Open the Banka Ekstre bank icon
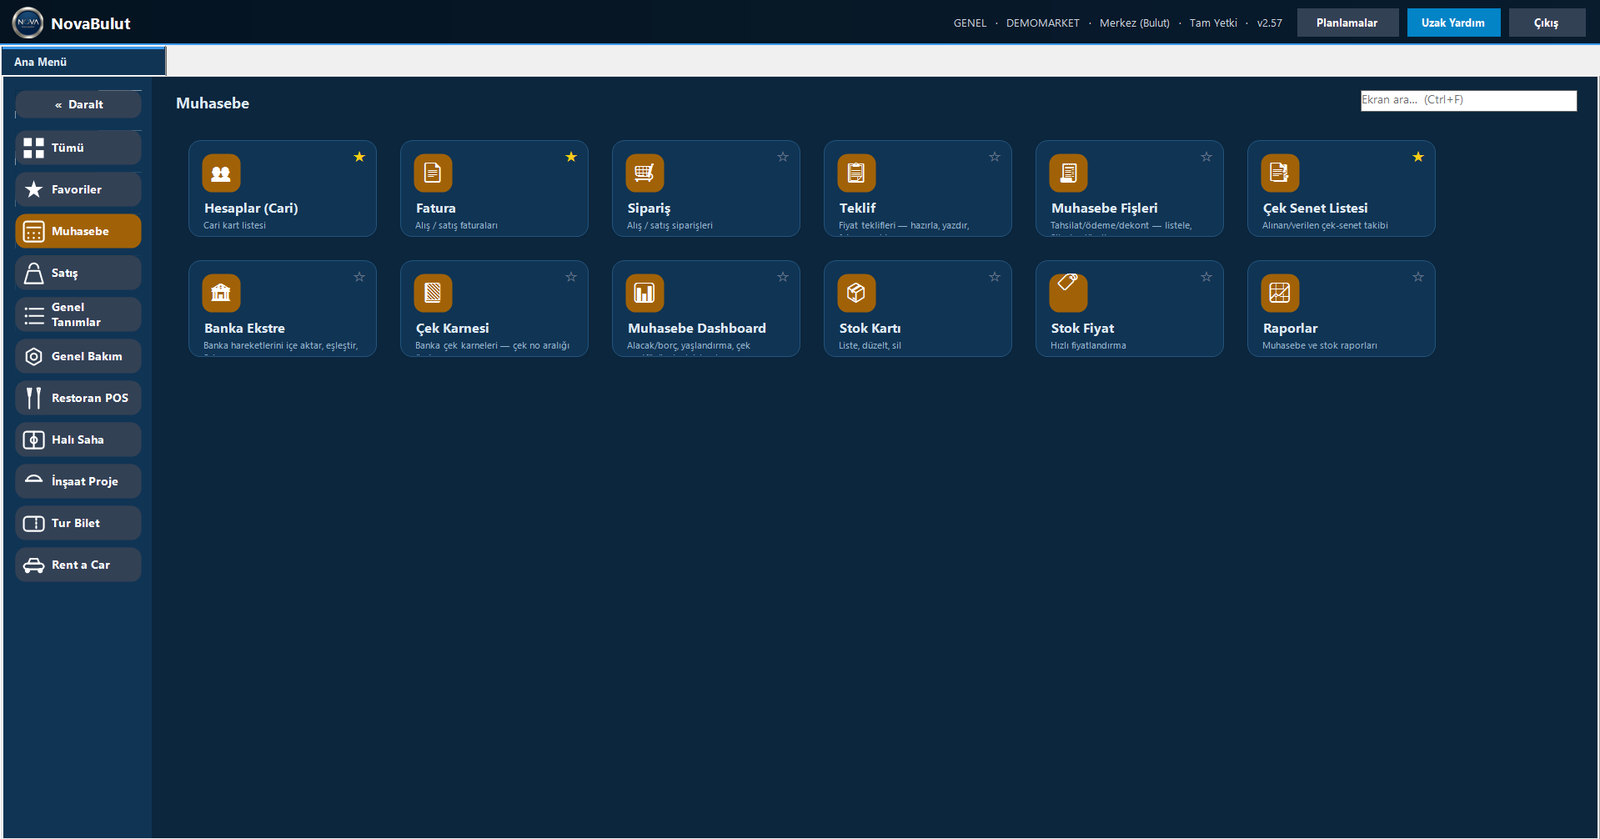The image size is (1600, 839). coord(221,293)
